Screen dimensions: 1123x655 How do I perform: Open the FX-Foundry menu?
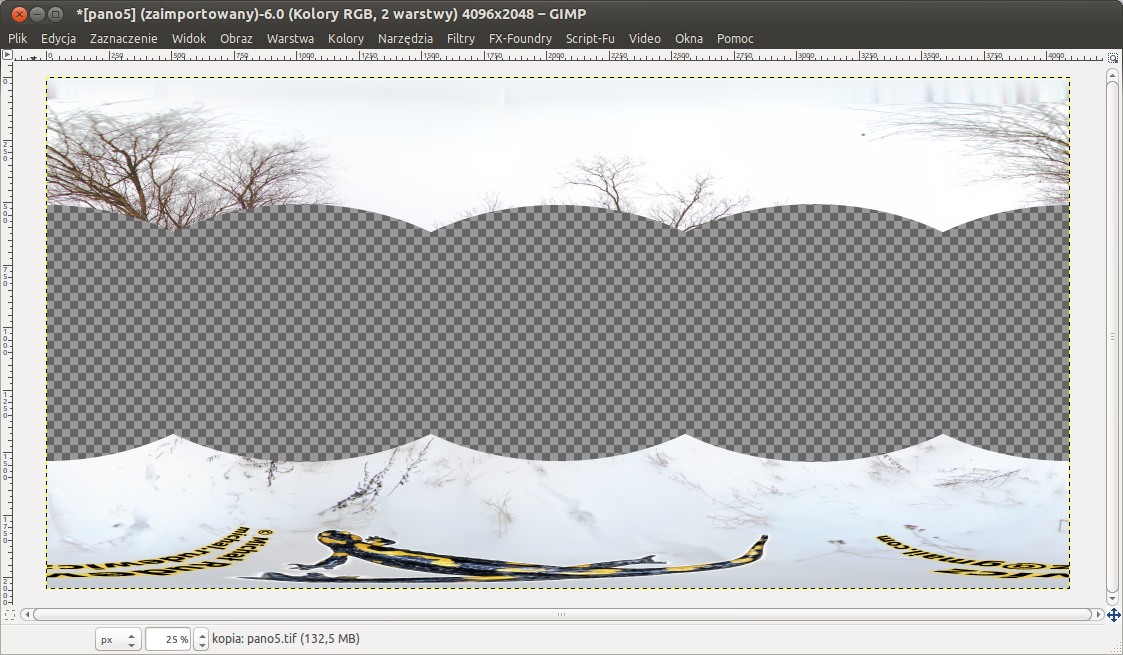pos(520,39)
